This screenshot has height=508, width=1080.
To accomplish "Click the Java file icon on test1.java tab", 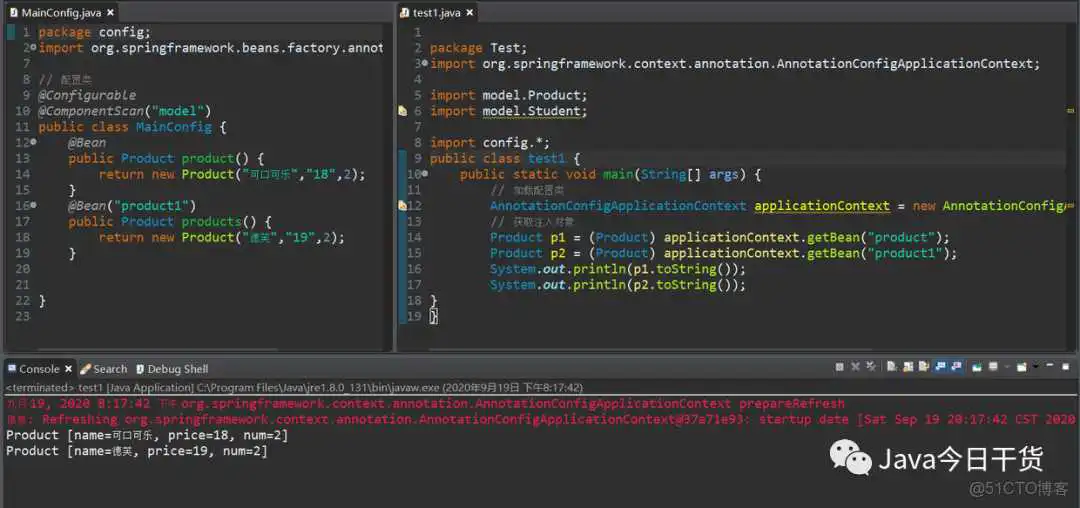I will (x=405, y=12).
